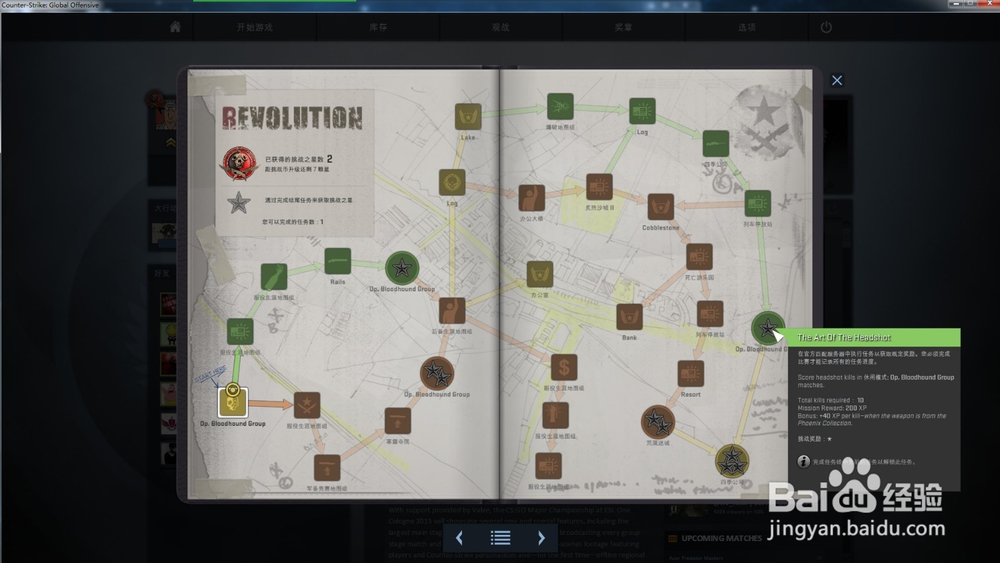Select the yellow 办公室 mission node
1000x563 pixels.
(540, 275)
